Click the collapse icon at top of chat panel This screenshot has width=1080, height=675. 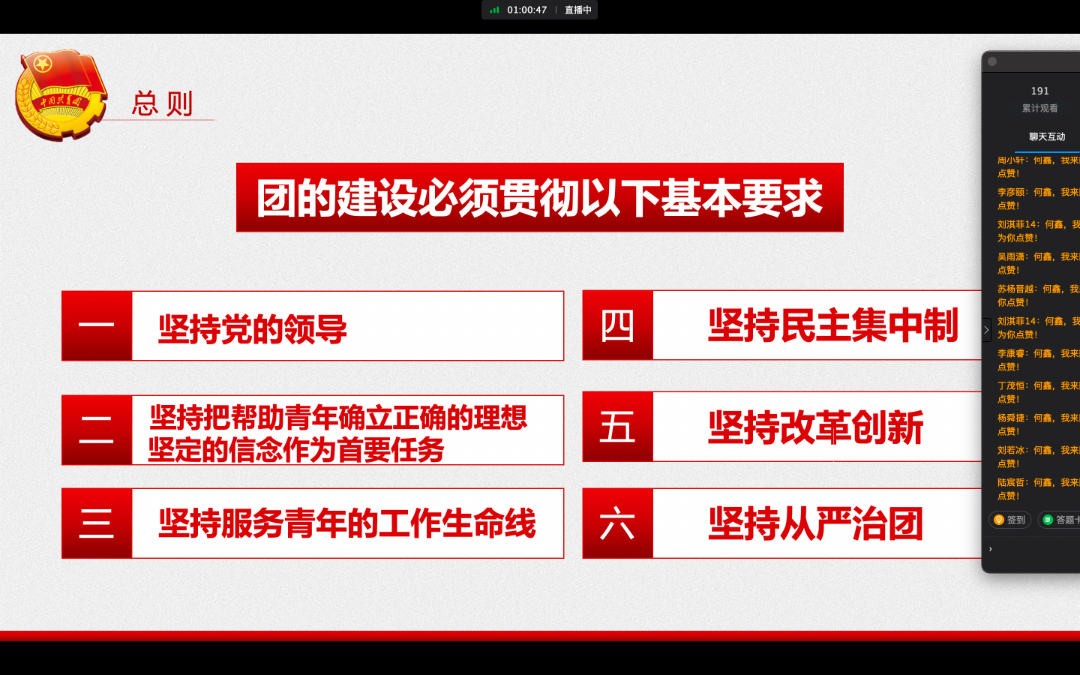point(993,60)
